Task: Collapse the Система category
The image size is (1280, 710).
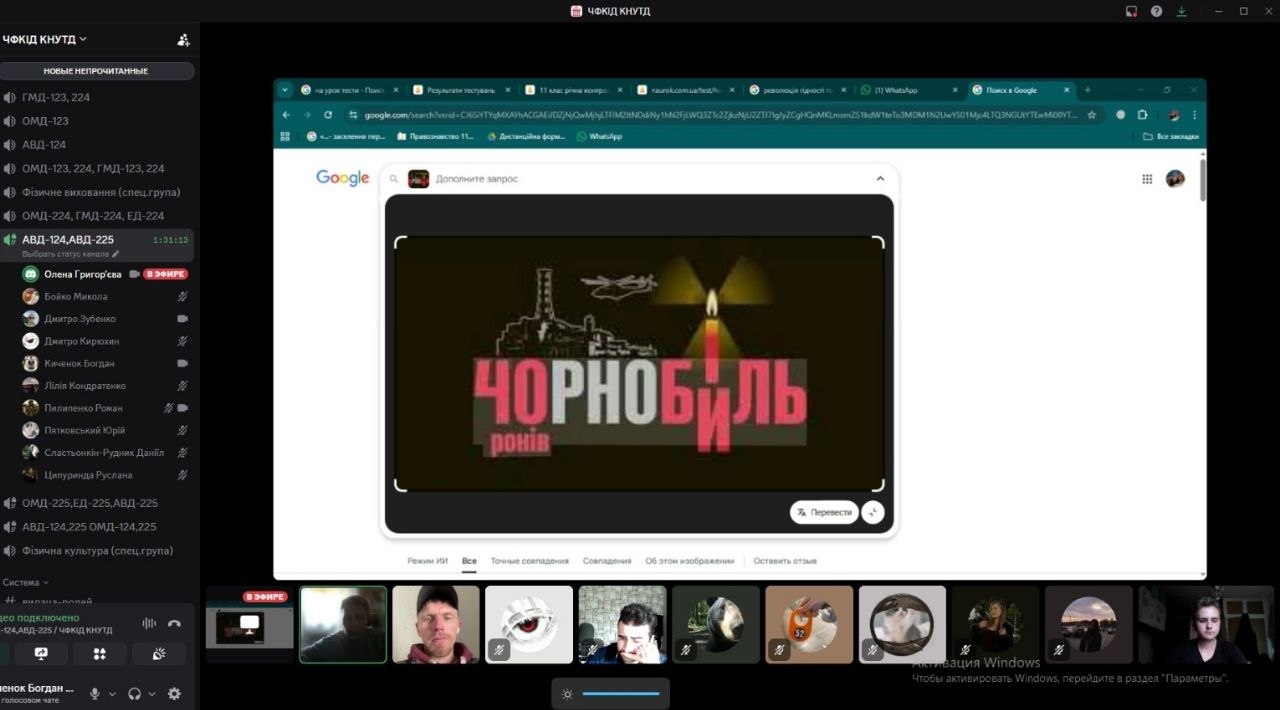Action: (25, 582)
